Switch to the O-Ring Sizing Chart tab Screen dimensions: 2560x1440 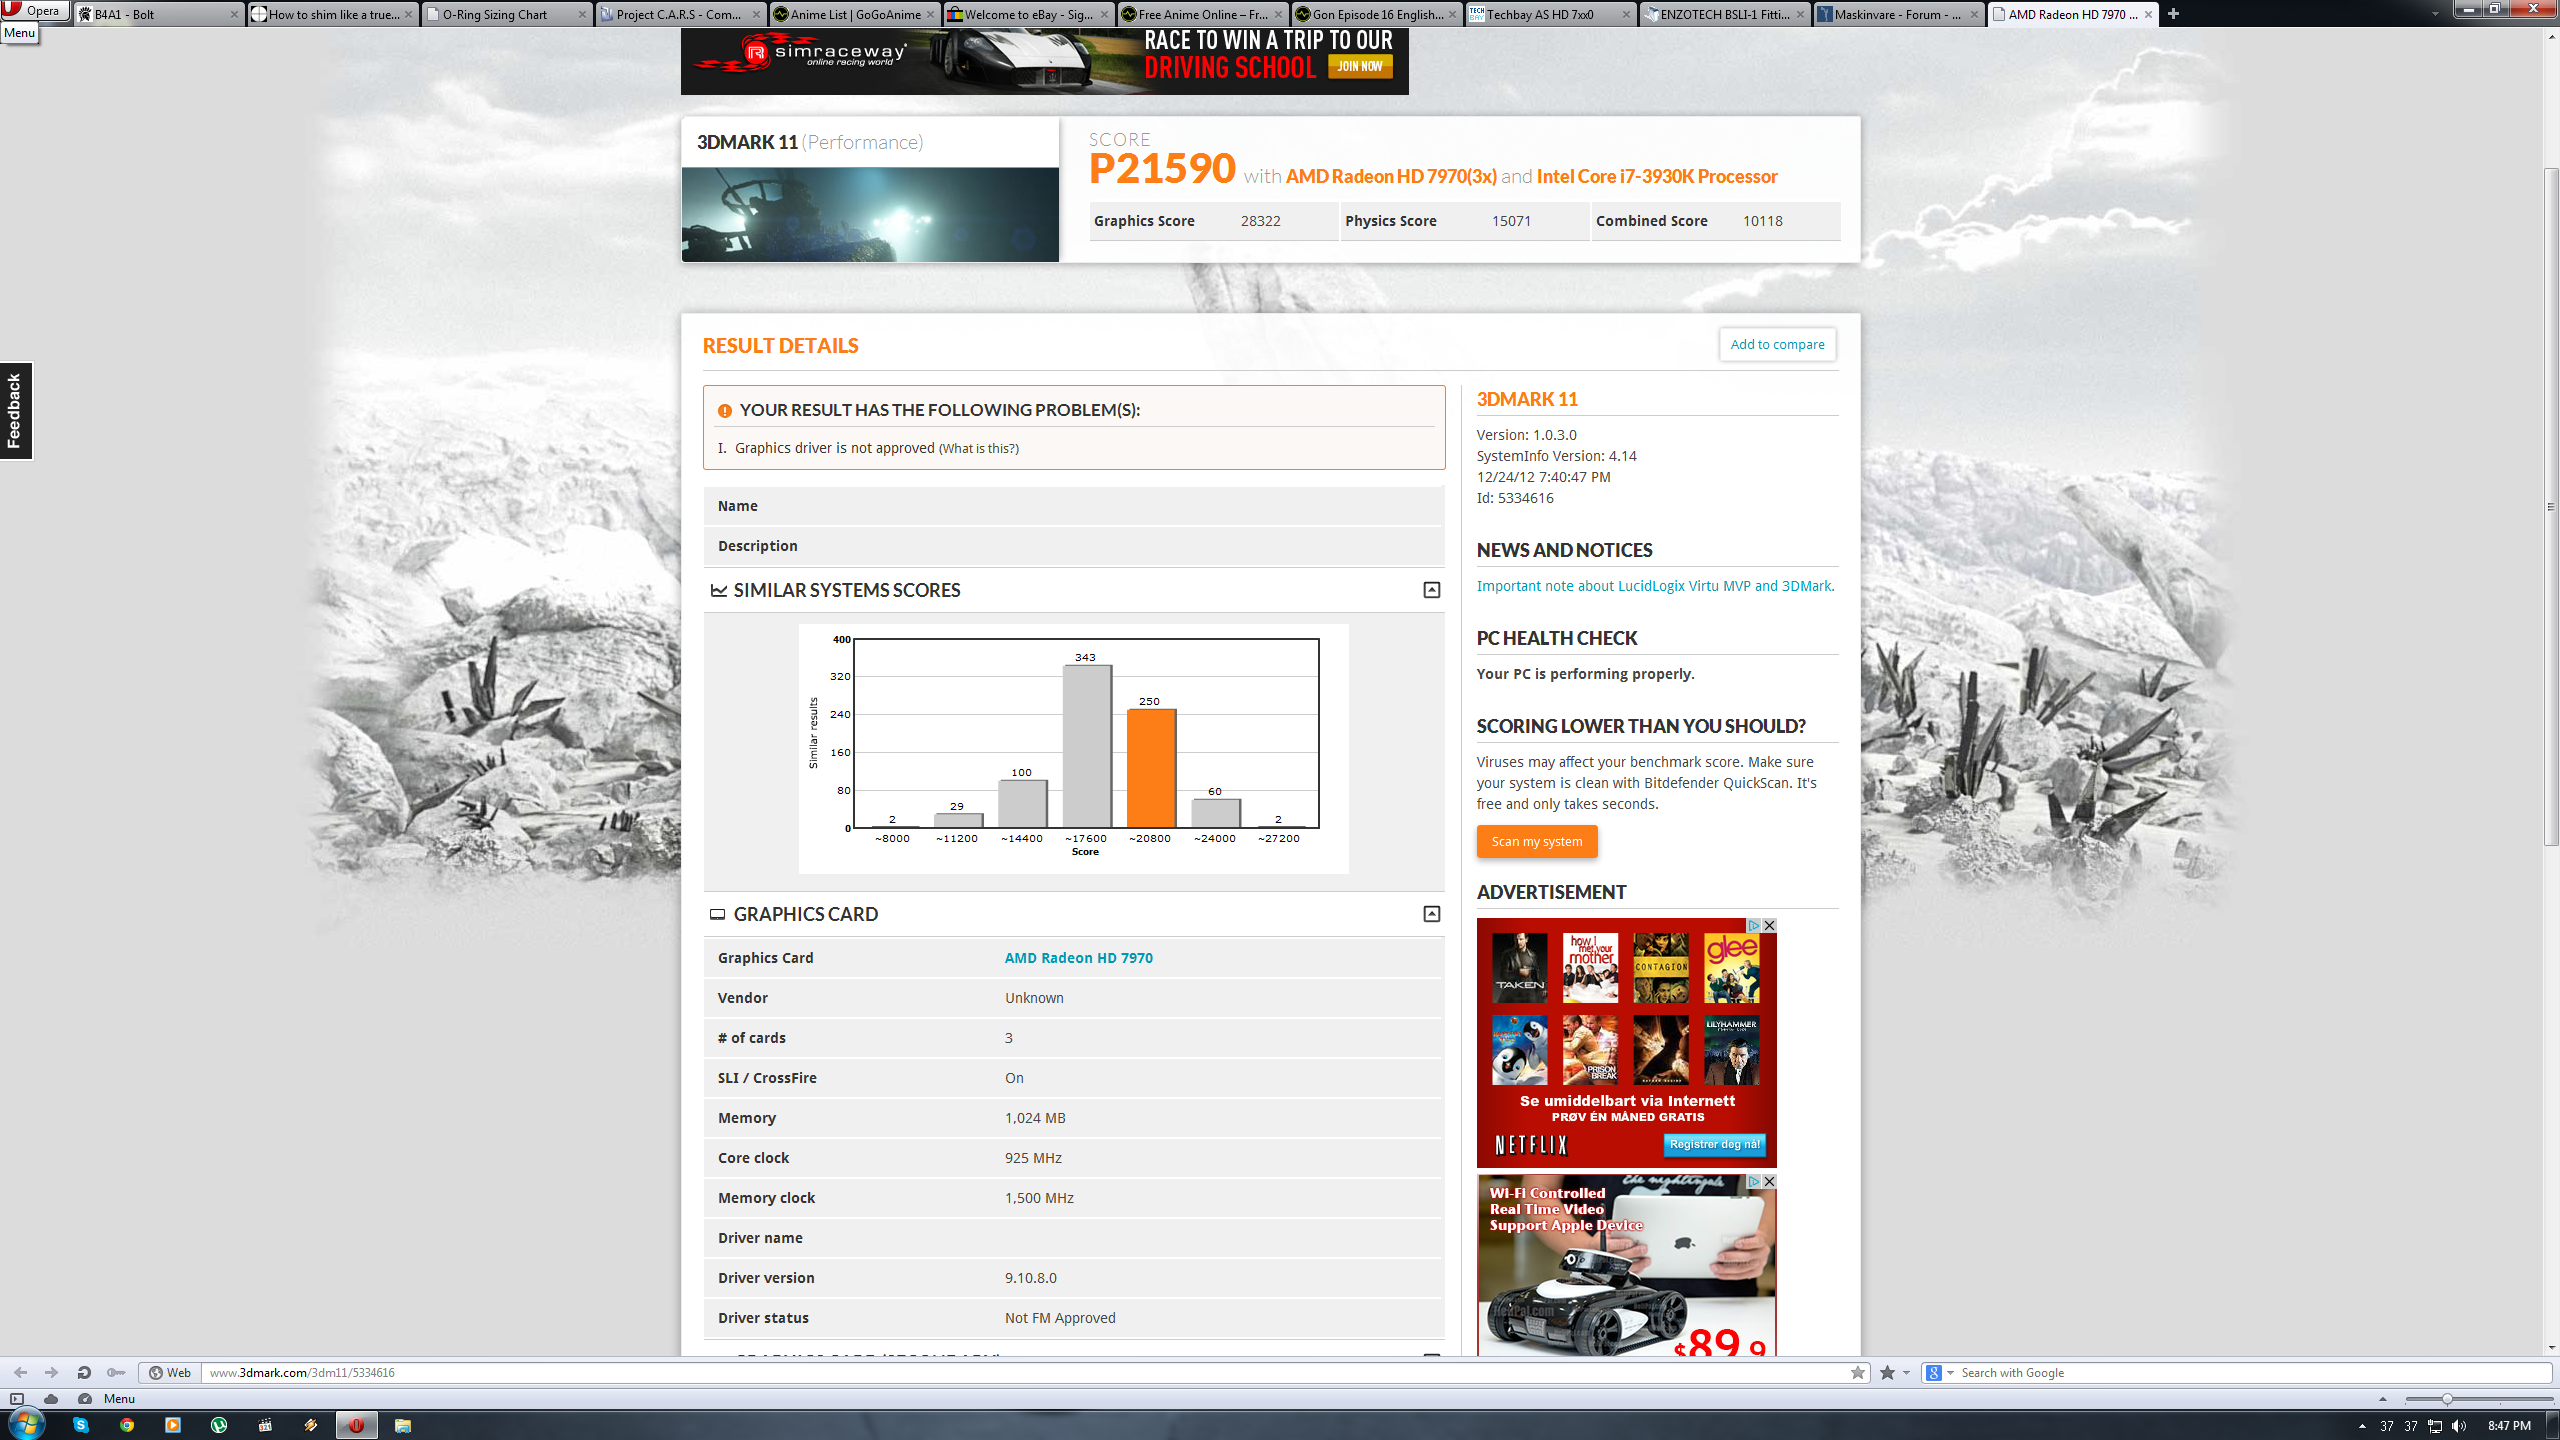(506, 14)
